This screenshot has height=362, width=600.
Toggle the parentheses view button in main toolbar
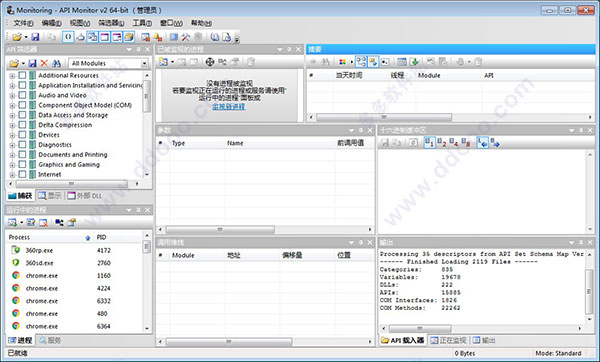click(x=68, y=37)
